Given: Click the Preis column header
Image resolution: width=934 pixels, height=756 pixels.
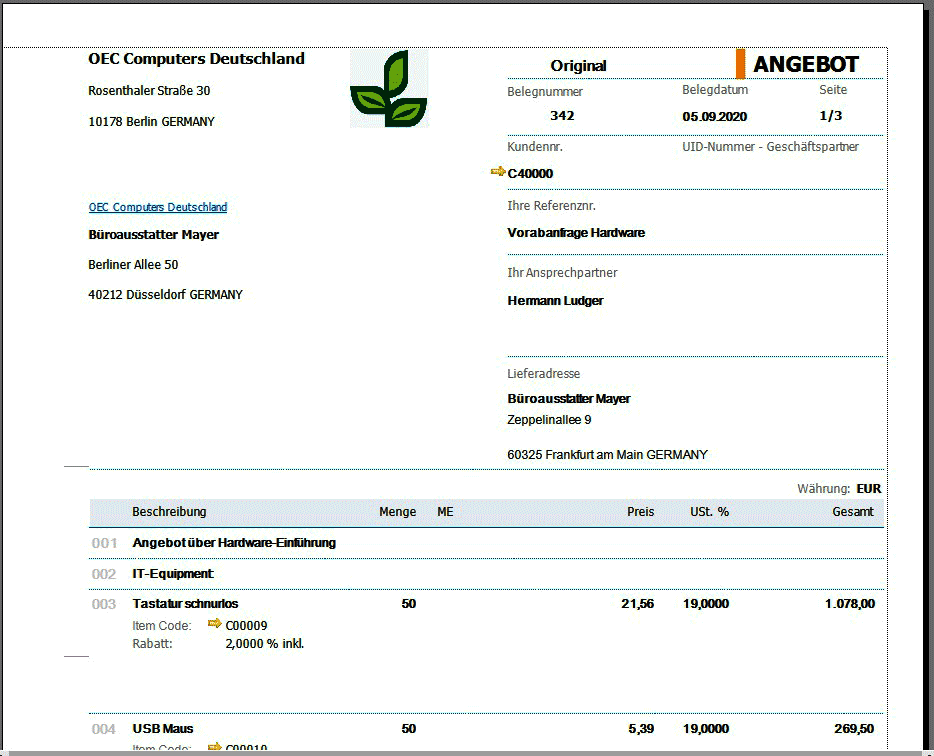Looking at the screenshot, I should click(x=640, y=512).
